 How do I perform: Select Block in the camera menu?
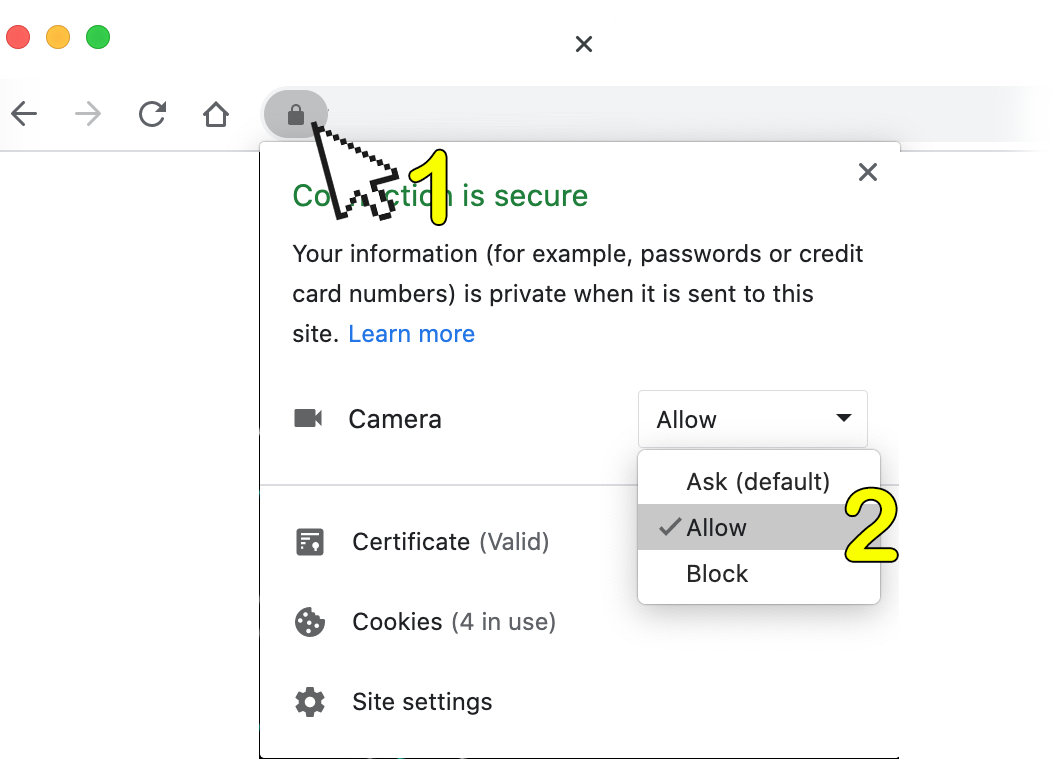click(717, 574)
